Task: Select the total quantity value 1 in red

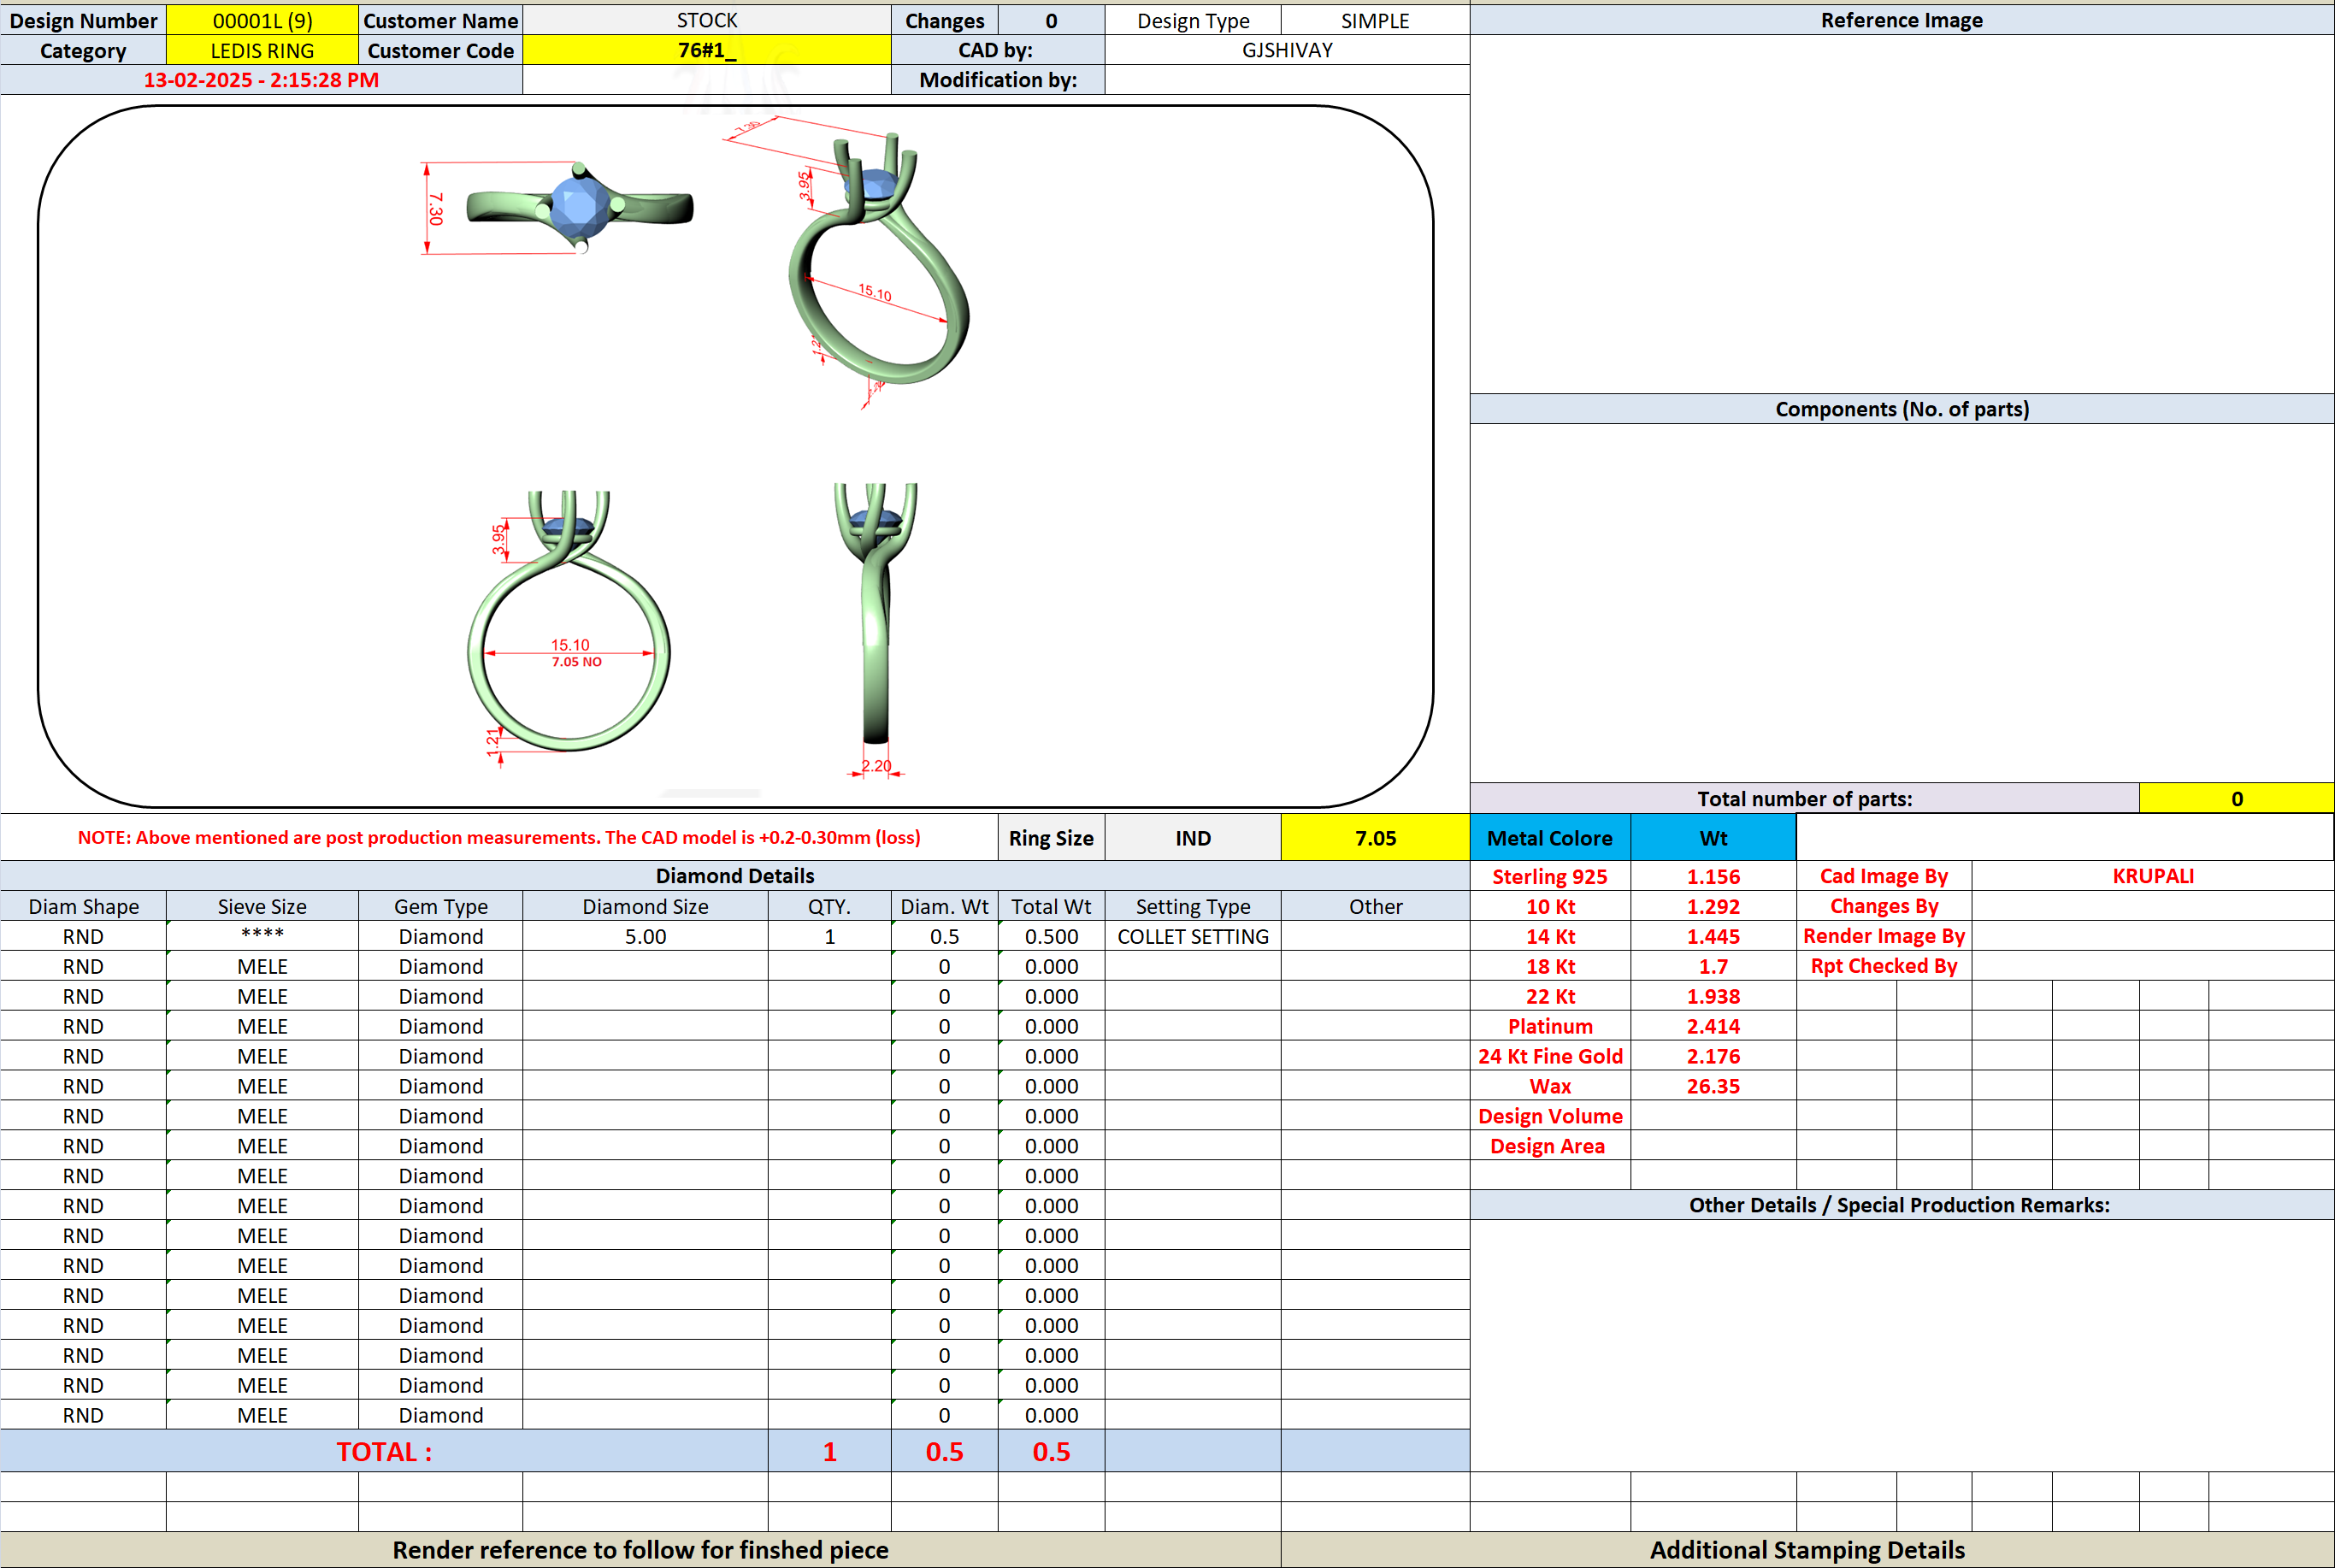Action: pyautogui.click(x=829, y=1451)
